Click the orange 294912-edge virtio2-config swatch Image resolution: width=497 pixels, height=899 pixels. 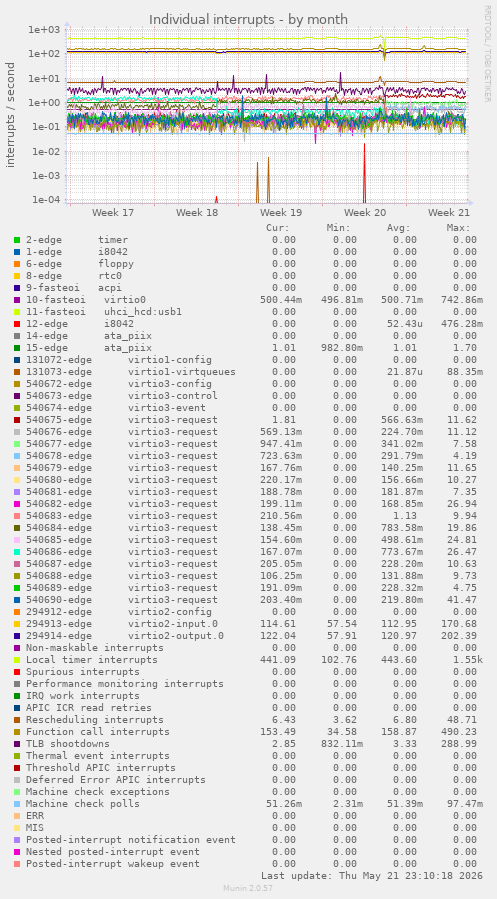[x=17, y=612]
